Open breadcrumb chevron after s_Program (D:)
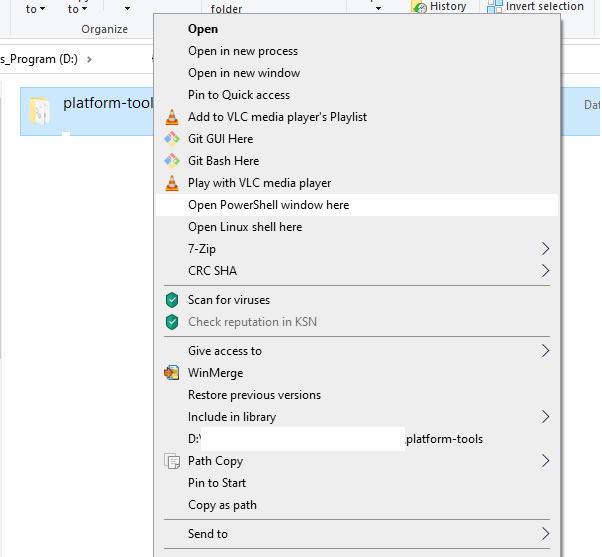 pos(89,60)
